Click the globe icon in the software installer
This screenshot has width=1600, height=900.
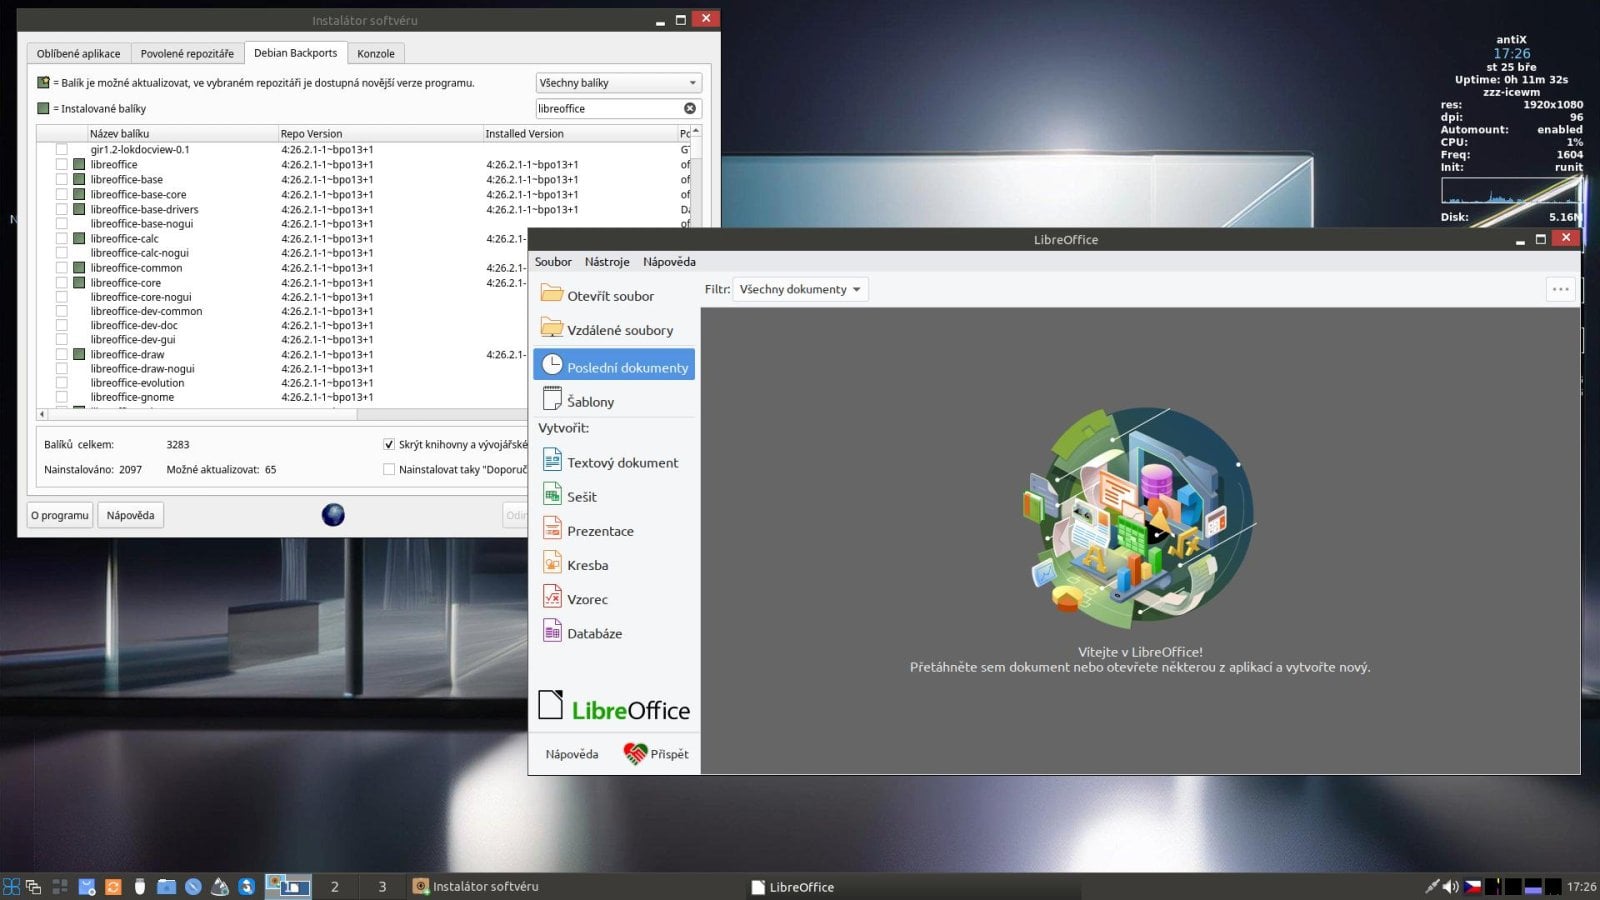click(333, 515)
